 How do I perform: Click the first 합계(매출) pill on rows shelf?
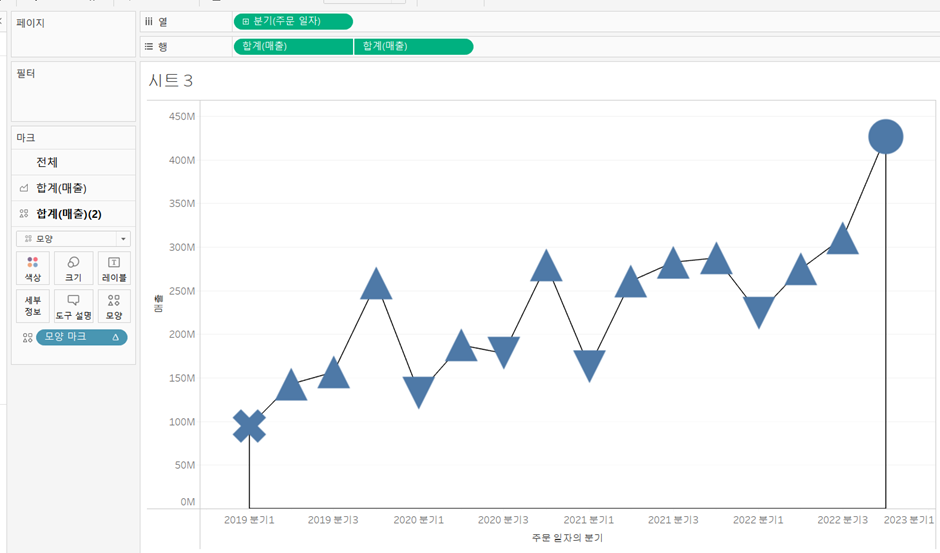(x=293, y=46)
